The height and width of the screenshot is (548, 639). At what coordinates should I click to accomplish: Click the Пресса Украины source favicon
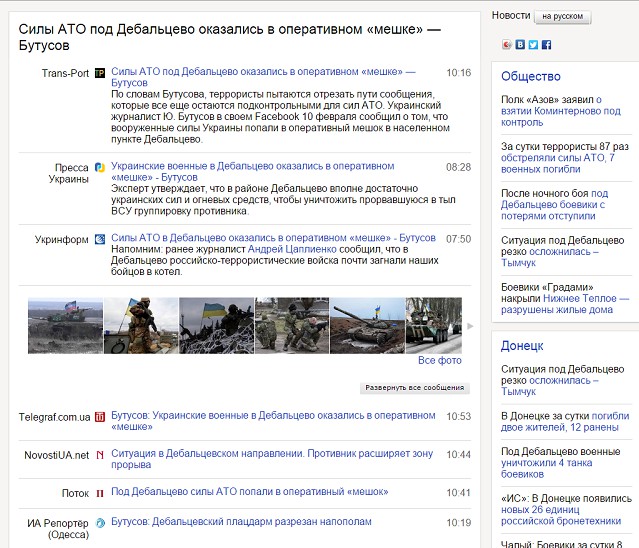(x=100, y=167)
